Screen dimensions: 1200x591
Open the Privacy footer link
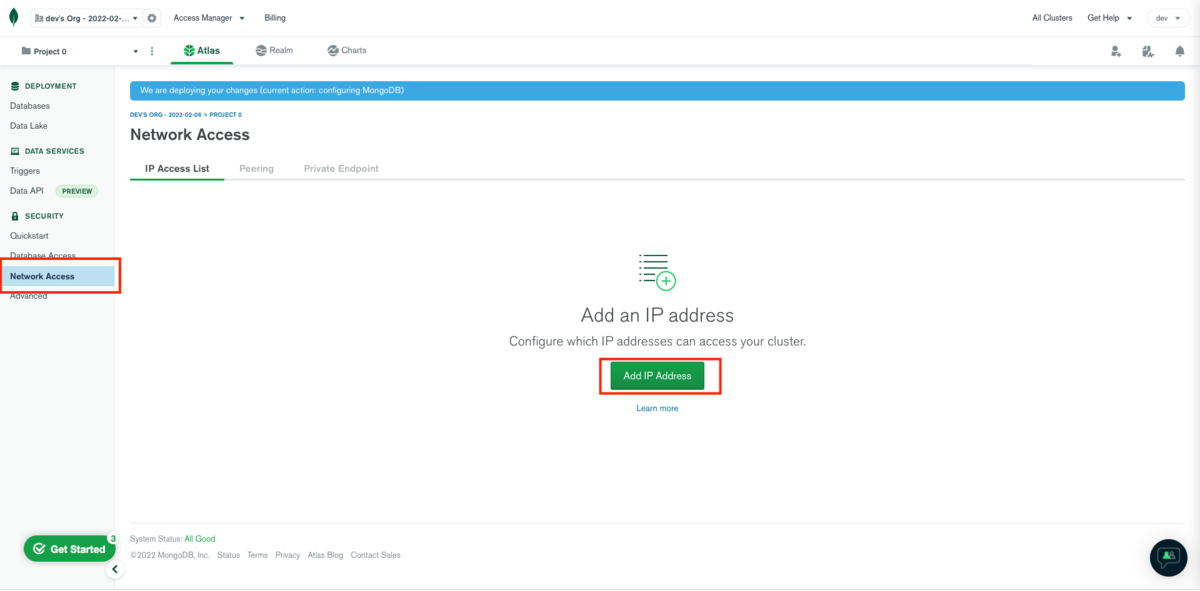tap(288, 555)
